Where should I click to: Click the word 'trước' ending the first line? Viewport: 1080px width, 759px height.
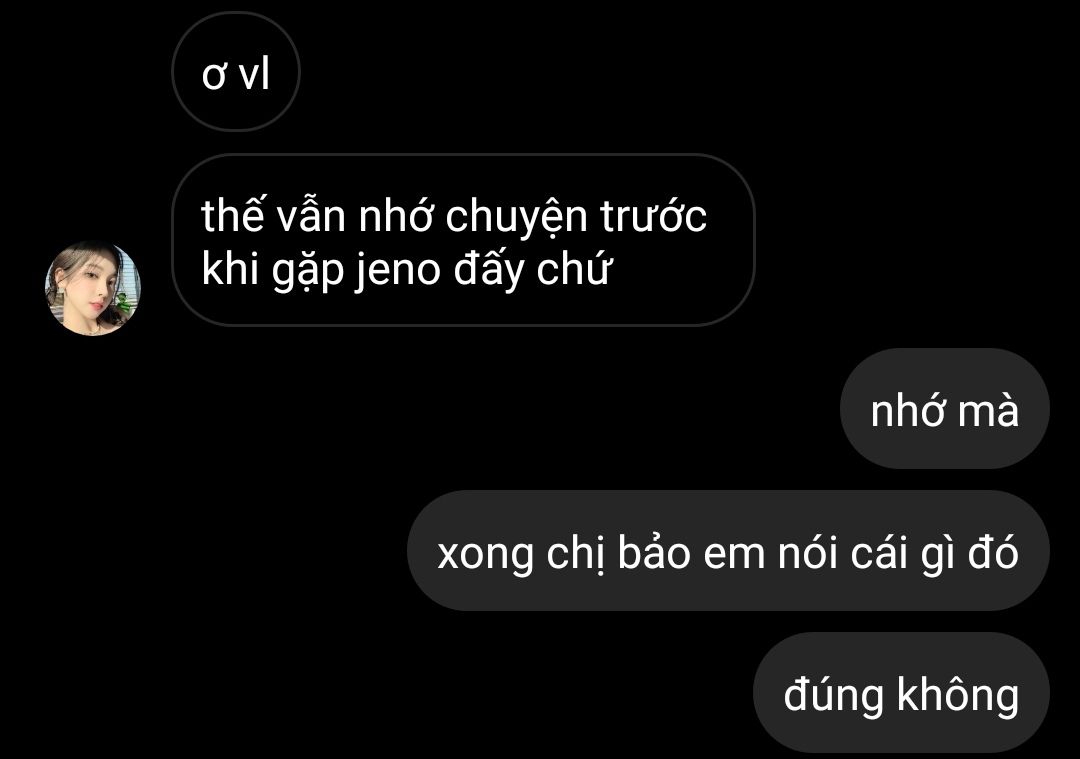653,216
